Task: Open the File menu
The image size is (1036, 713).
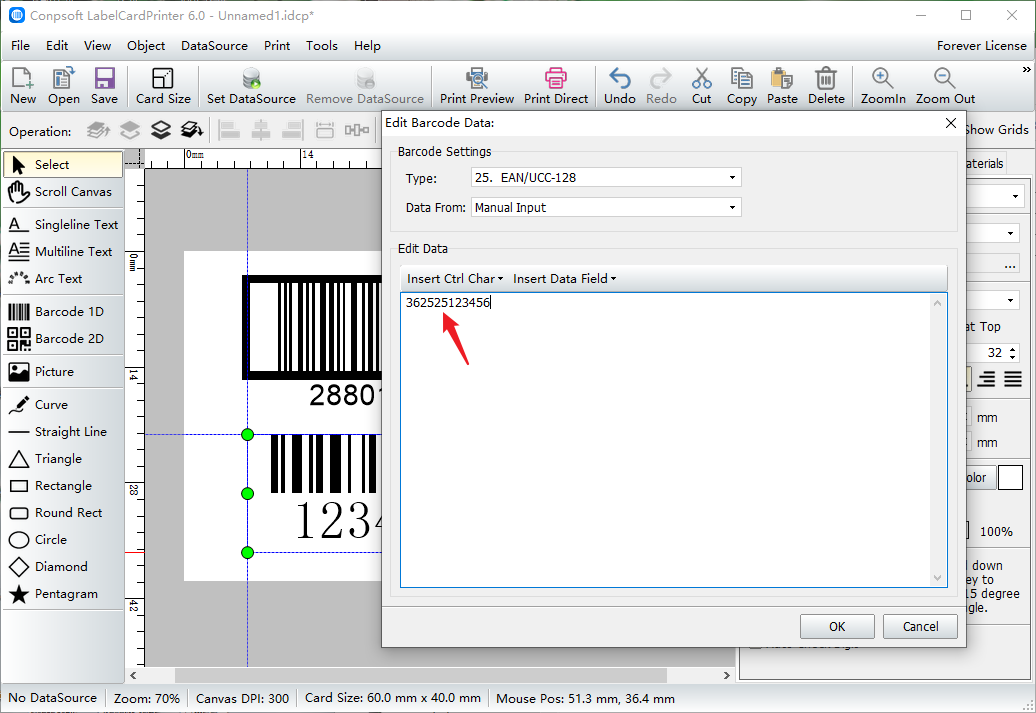Action: coord(20,46)
